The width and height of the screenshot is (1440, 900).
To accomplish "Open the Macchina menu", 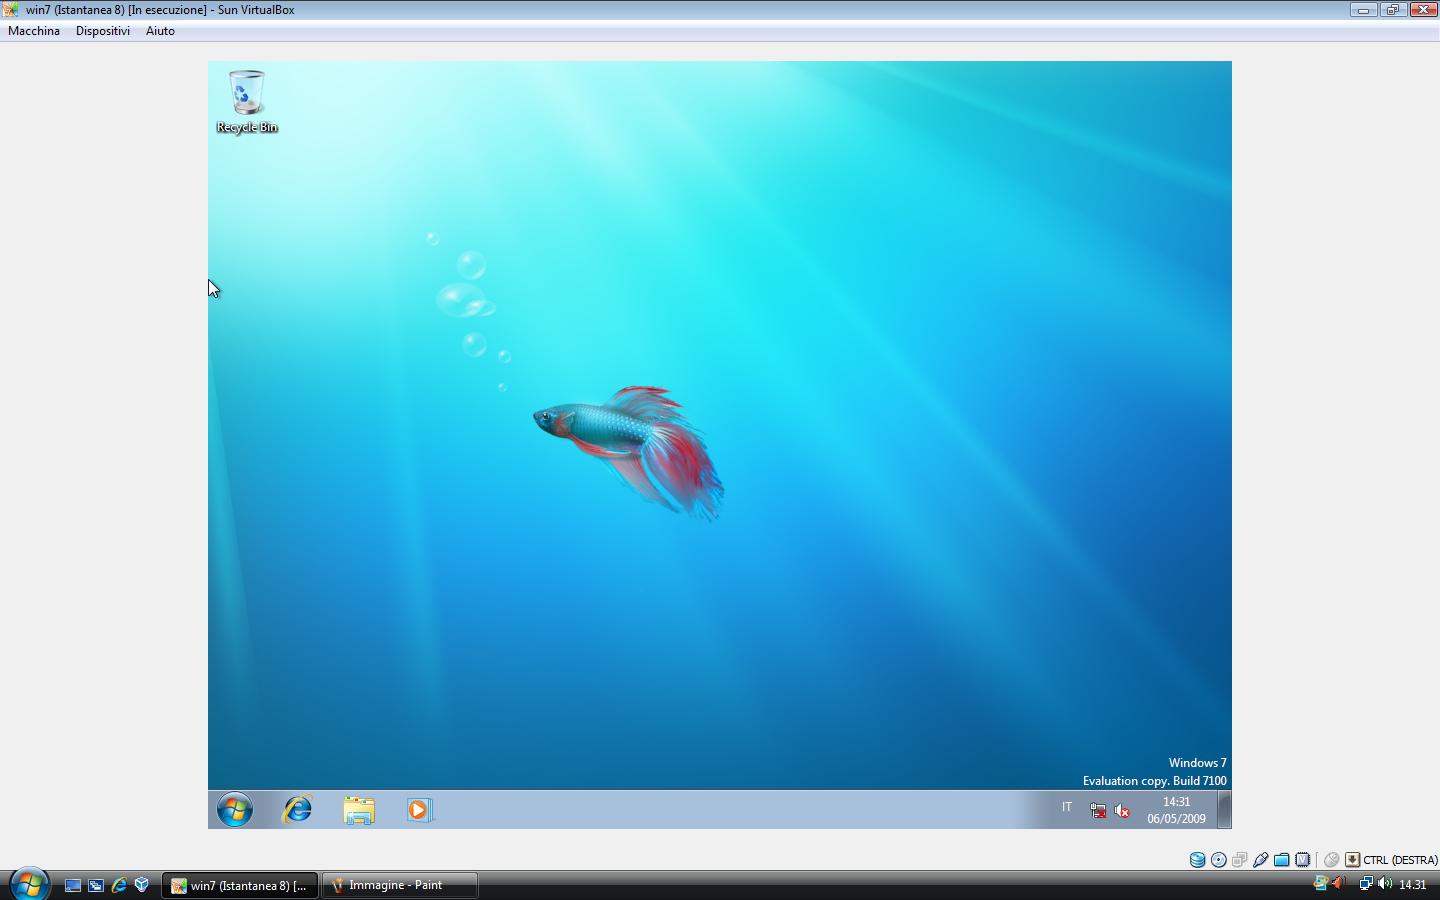I will 34,31.
